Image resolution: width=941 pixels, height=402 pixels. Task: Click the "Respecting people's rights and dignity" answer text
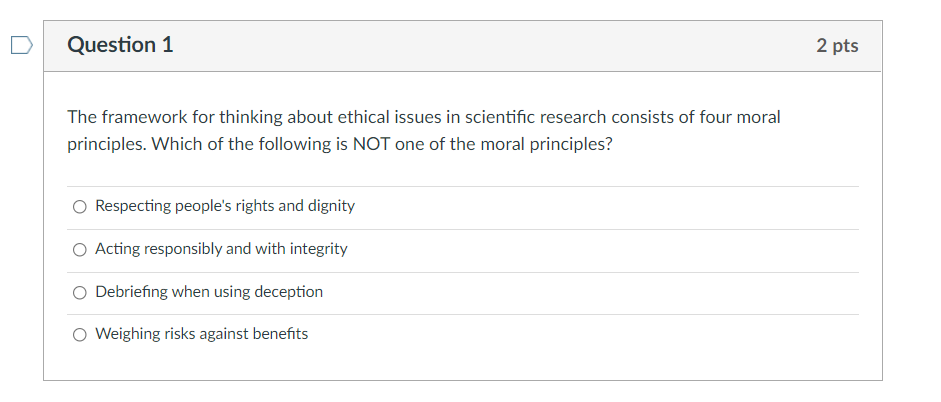coord(225,206)
